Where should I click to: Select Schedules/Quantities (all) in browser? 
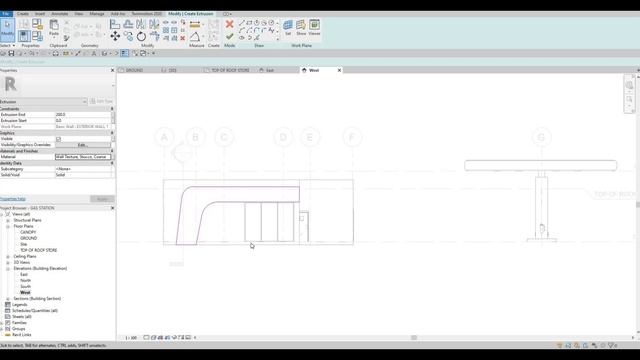(35, 311)
